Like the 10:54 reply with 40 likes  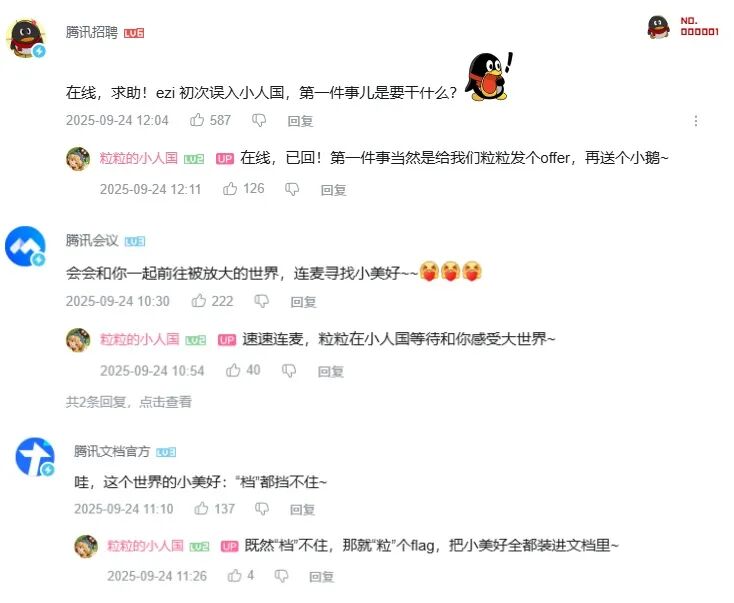pos(233,370)
